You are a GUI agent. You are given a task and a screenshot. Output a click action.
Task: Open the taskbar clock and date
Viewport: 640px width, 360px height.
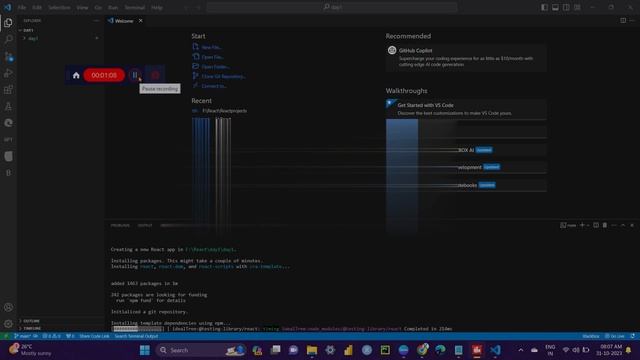[609, 350]
